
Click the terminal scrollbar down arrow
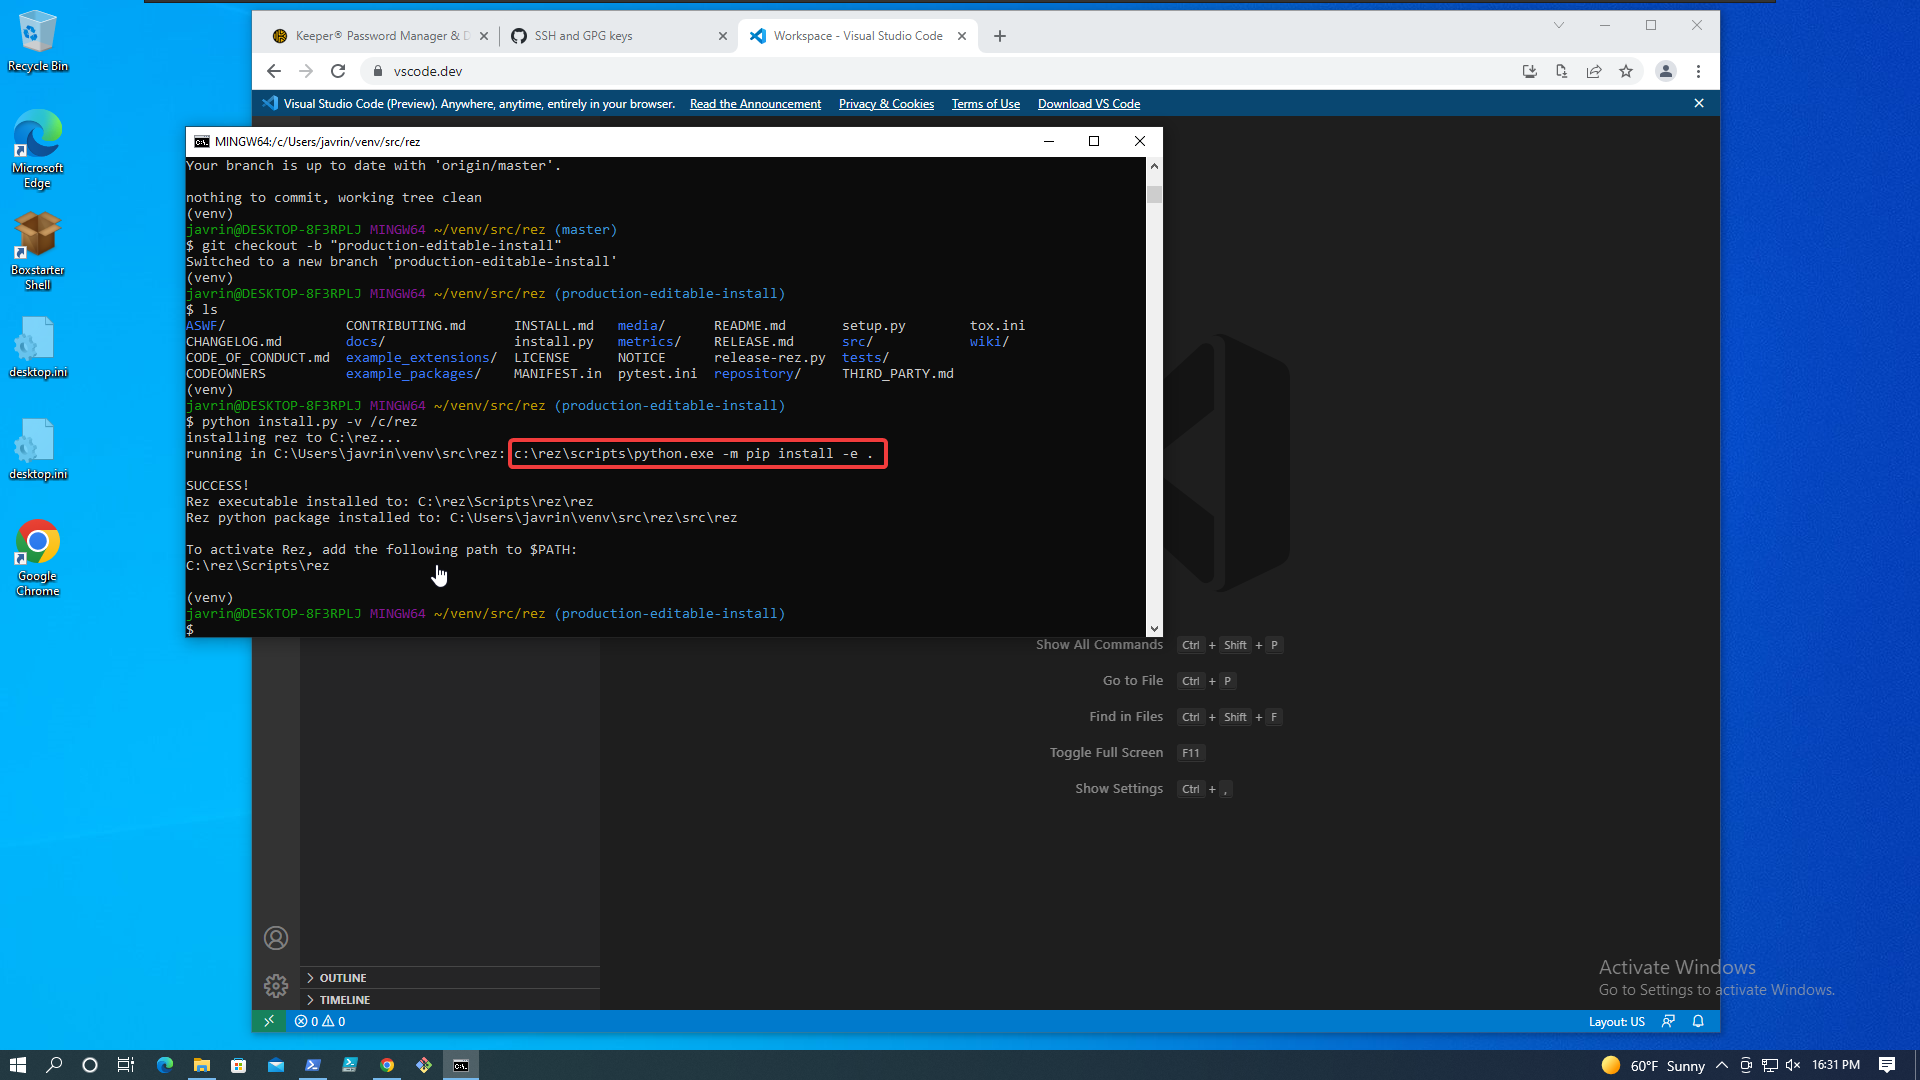click(1154, 629)
